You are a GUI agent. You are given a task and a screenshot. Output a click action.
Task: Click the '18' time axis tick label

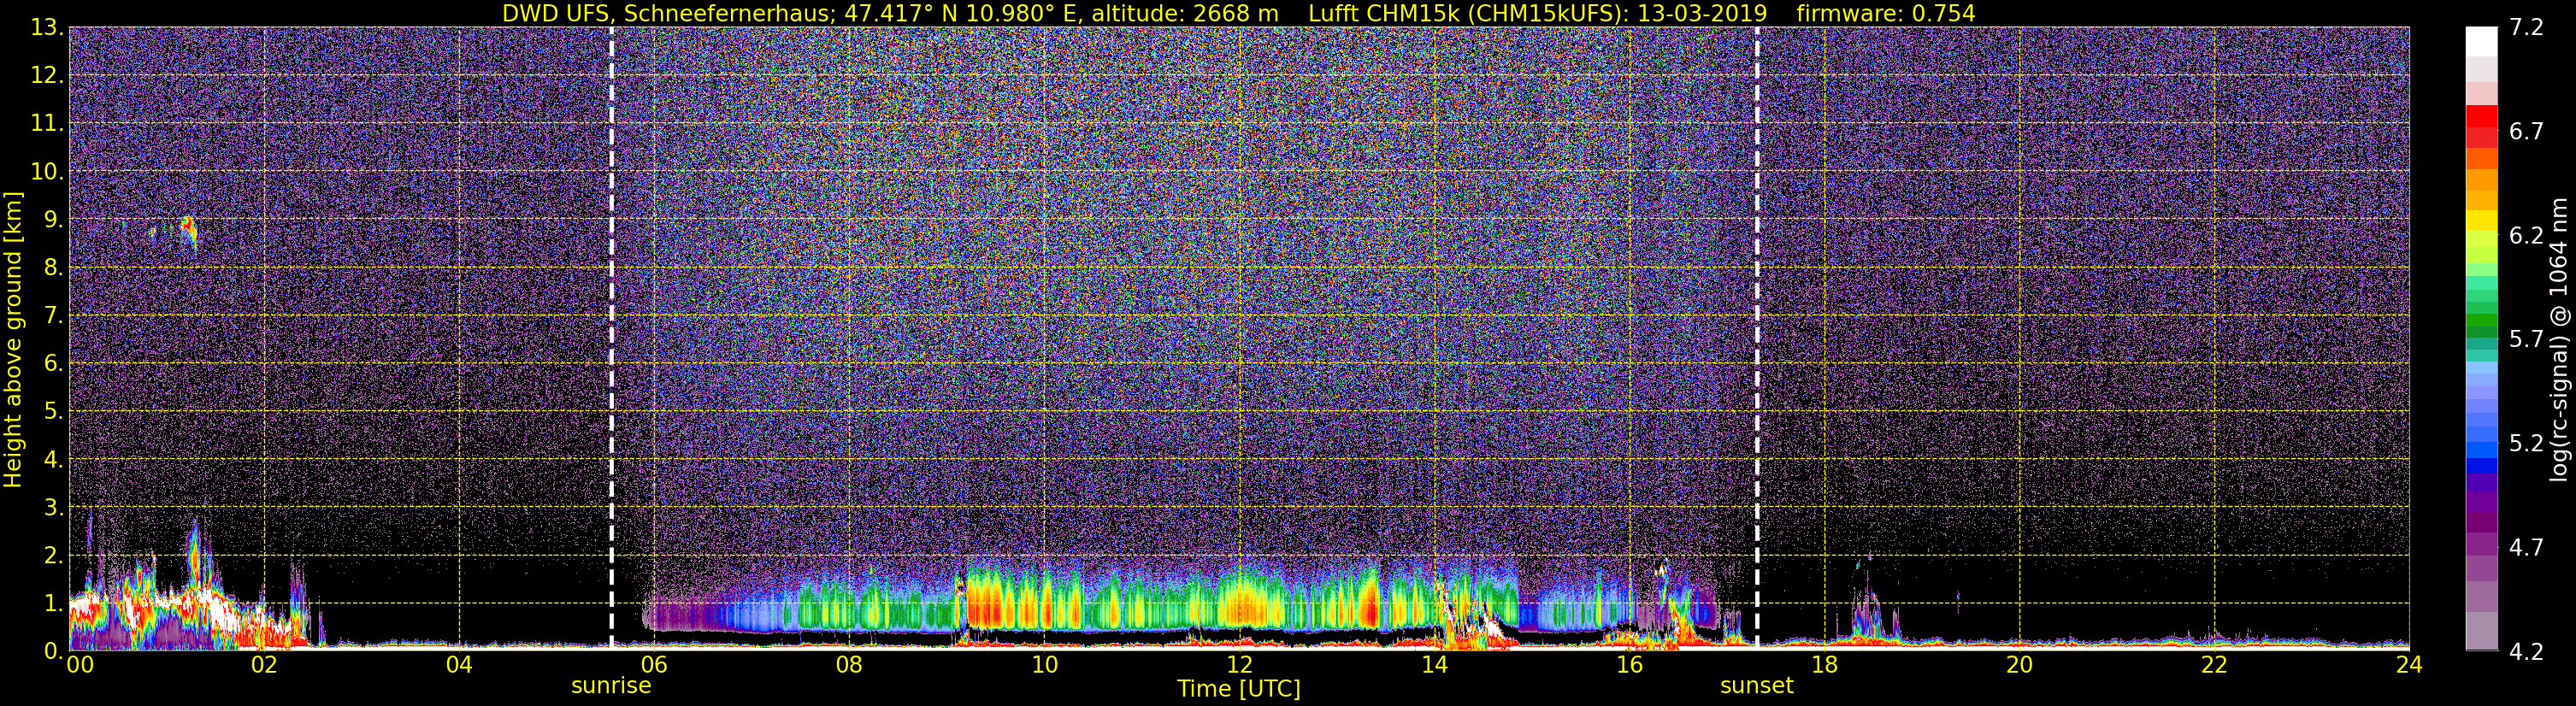click(1824, 665)
